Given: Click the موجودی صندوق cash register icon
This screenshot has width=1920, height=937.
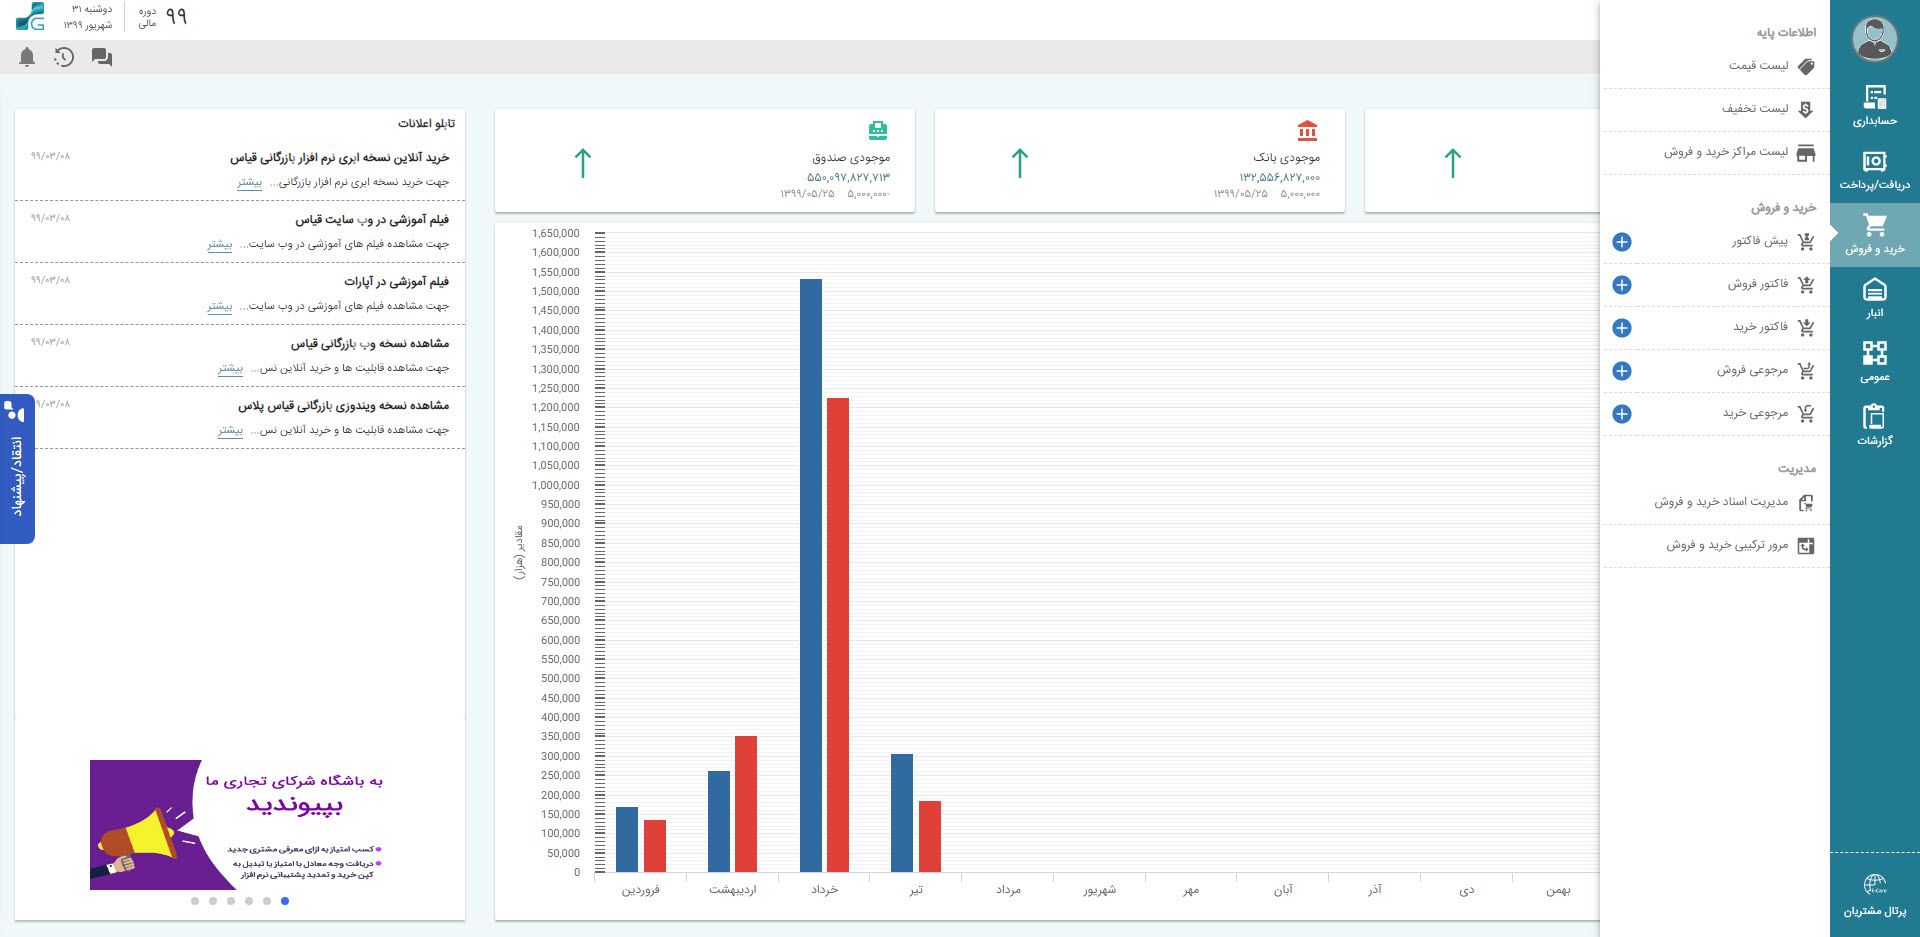Looking at the screenshot, I should click(878, 130).
